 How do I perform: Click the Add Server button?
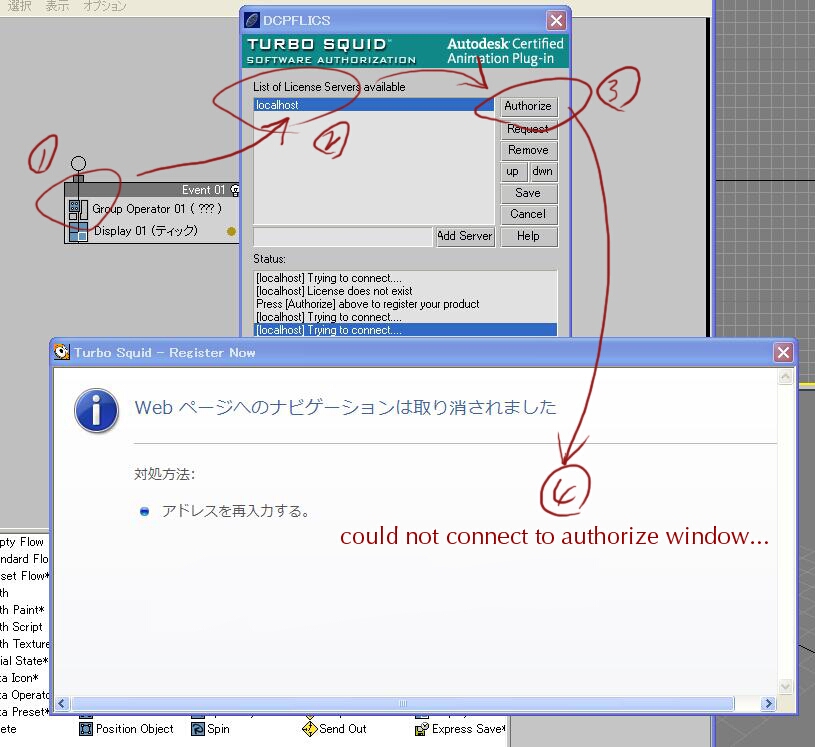465,236
